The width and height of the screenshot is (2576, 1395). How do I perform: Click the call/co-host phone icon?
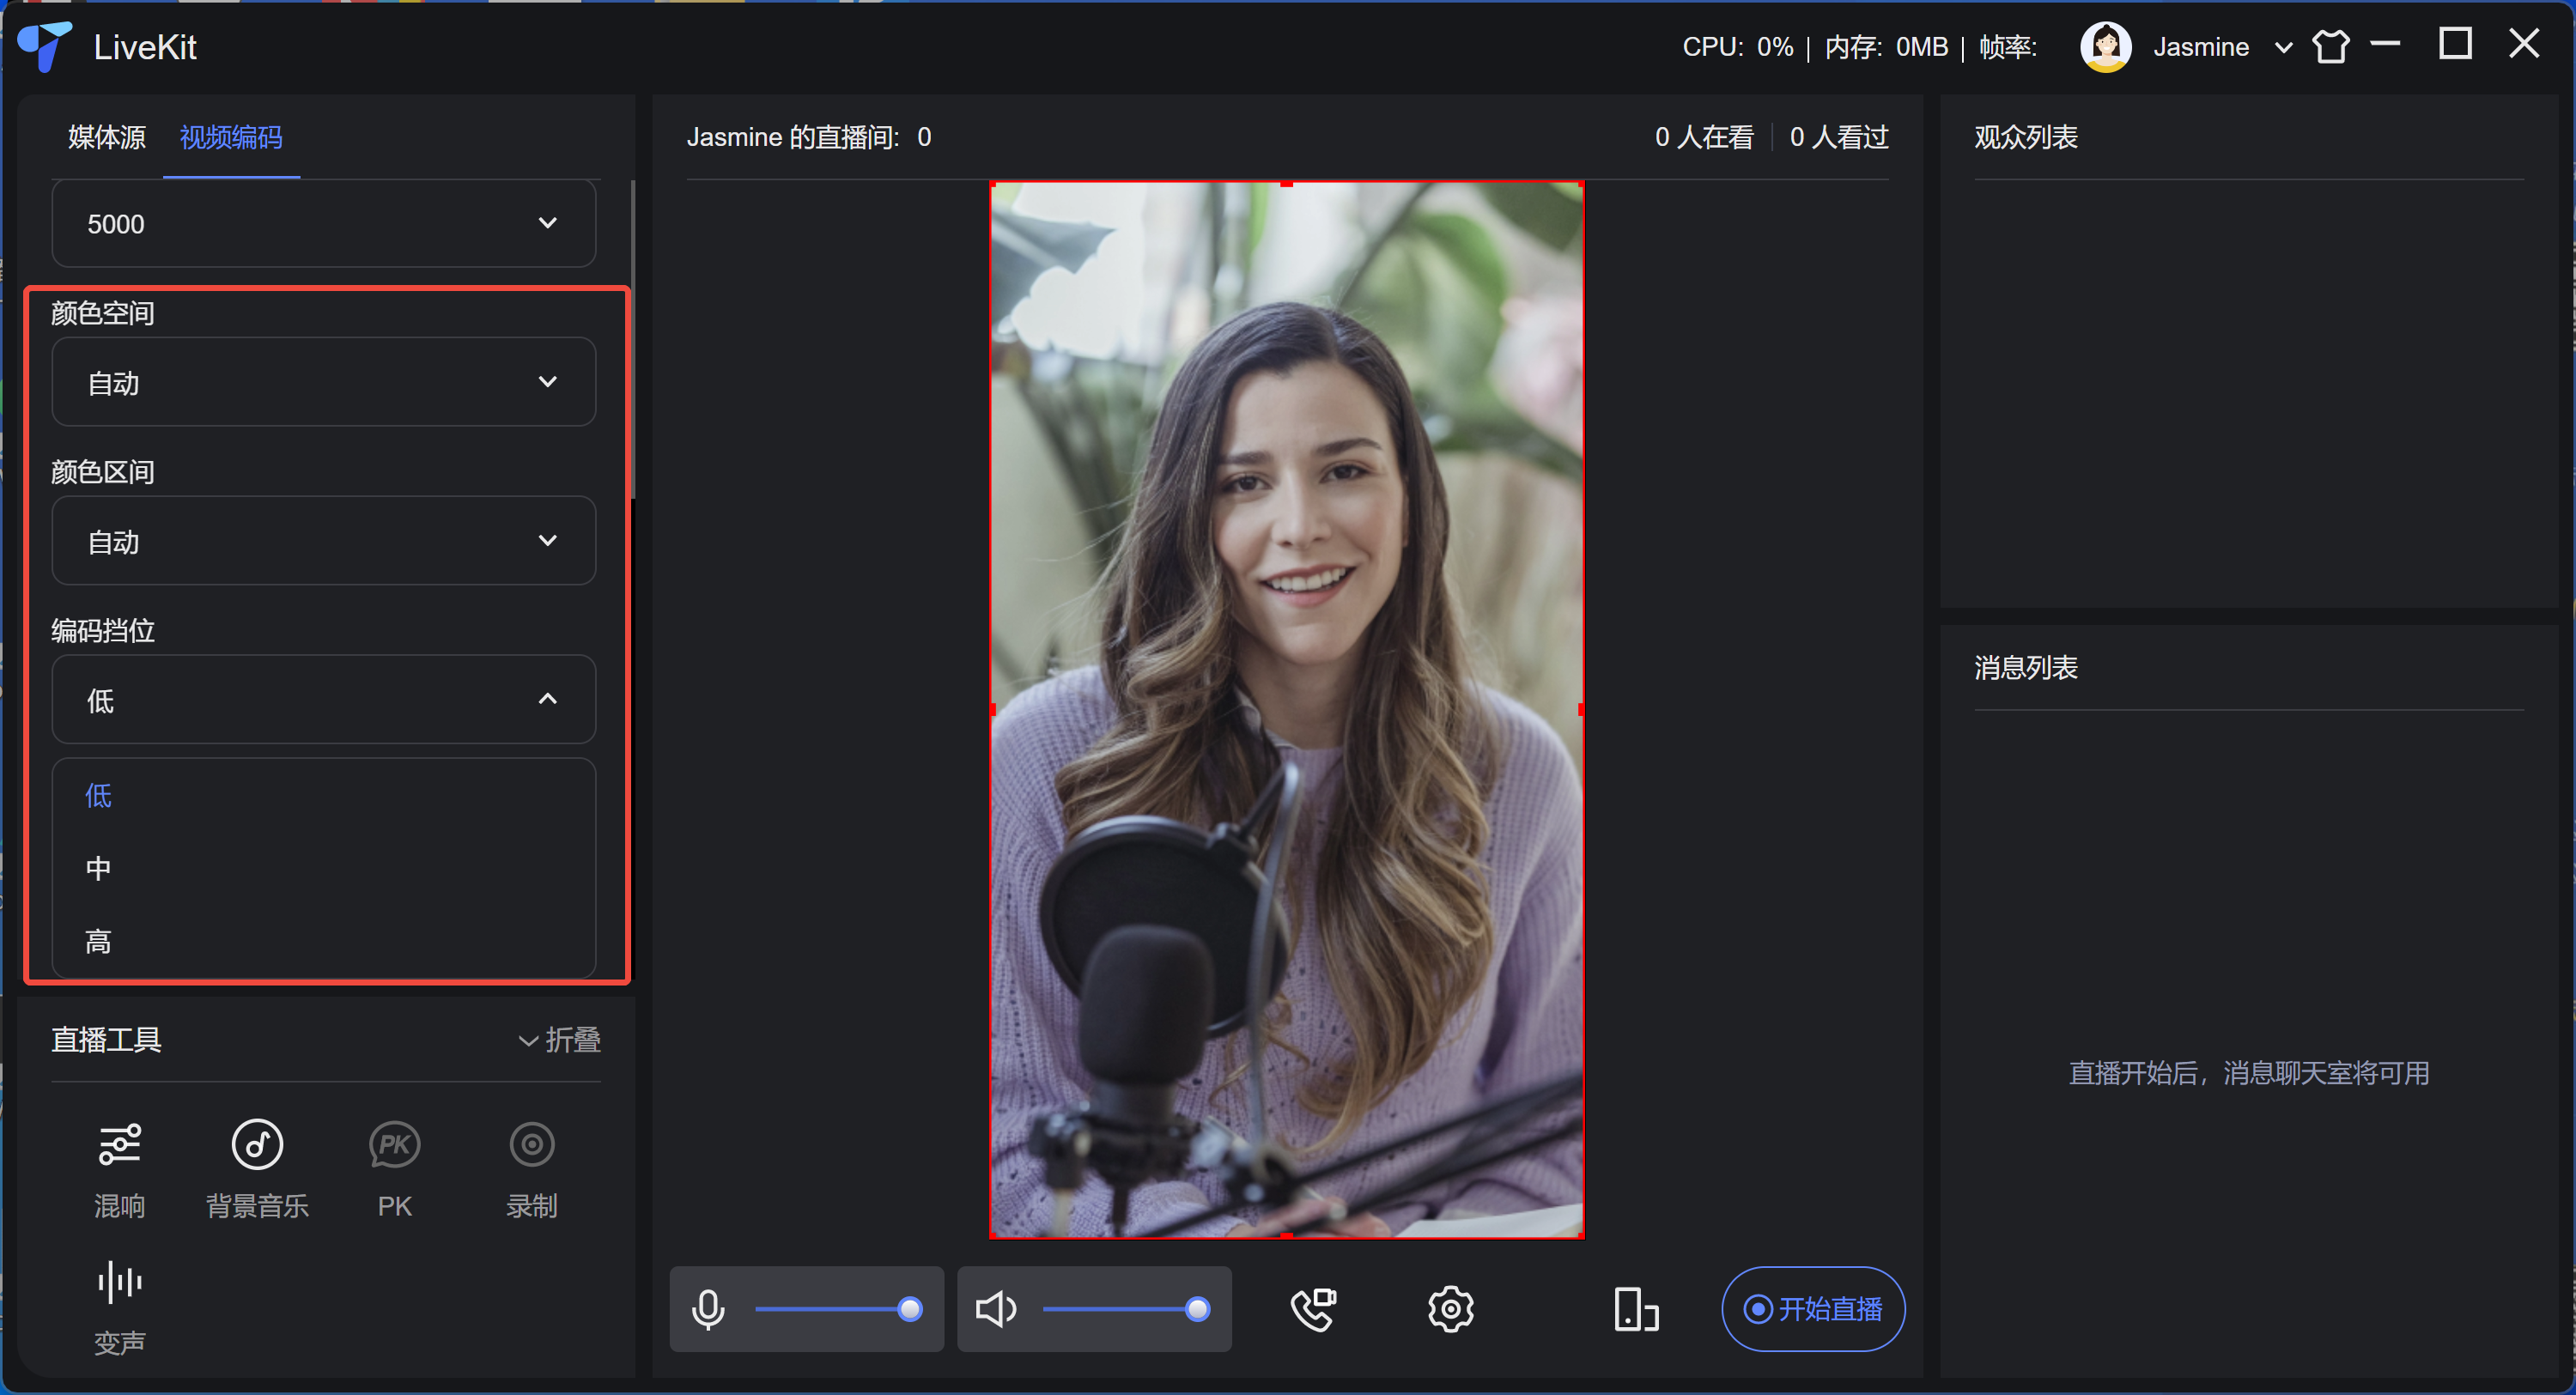click(x=1313, y=1309)
